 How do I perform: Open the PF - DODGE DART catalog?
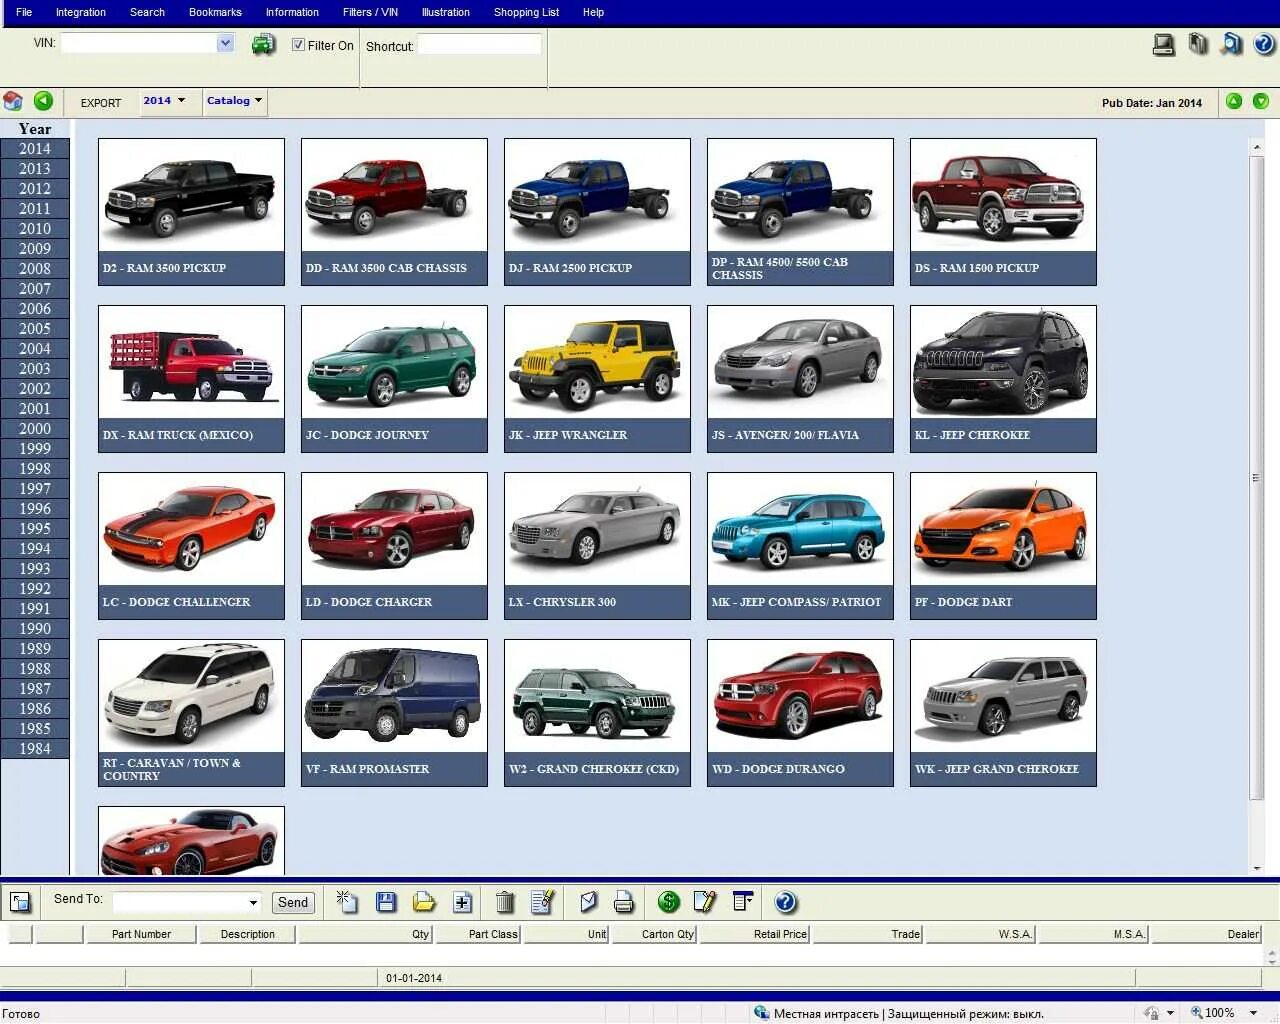[x=1003, y=546]
